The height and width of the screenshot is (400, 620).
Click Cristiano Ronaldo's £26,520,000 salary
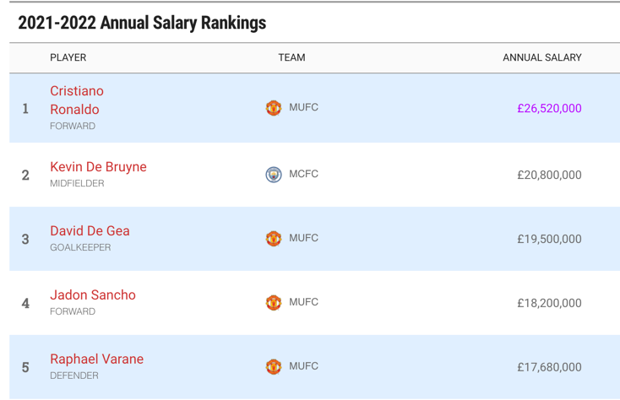tap(549, 109)
